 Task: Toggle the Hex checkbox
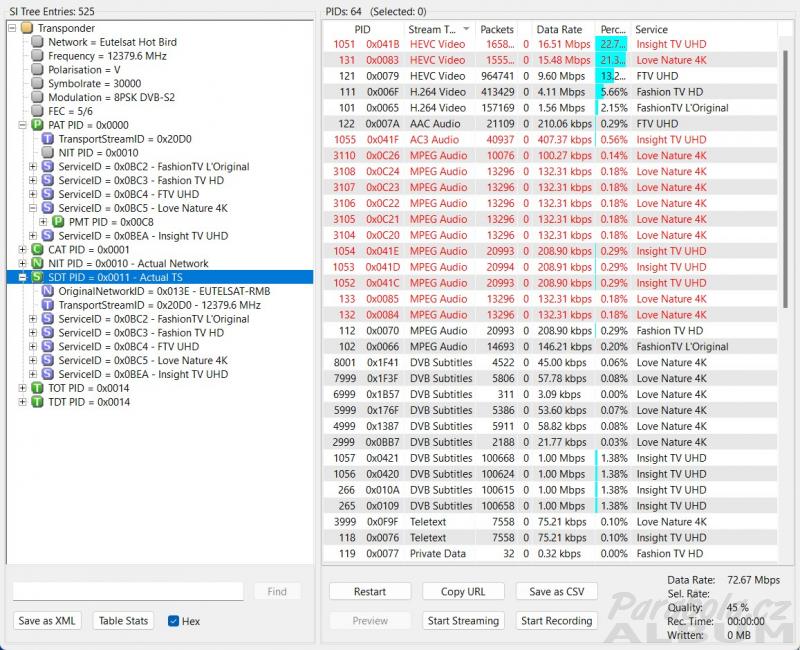tap(173, 620)
